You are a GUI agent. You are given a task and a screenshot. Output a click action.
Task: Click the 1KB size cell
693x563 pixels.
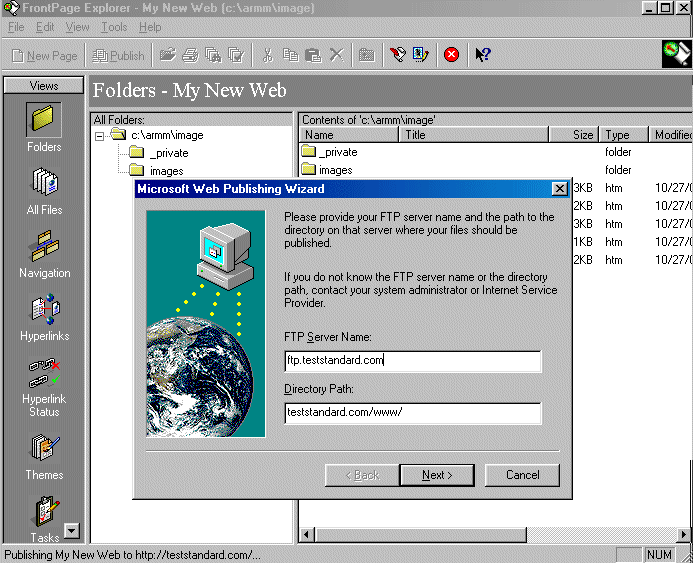pyautogui.click(x=583, y=242)
